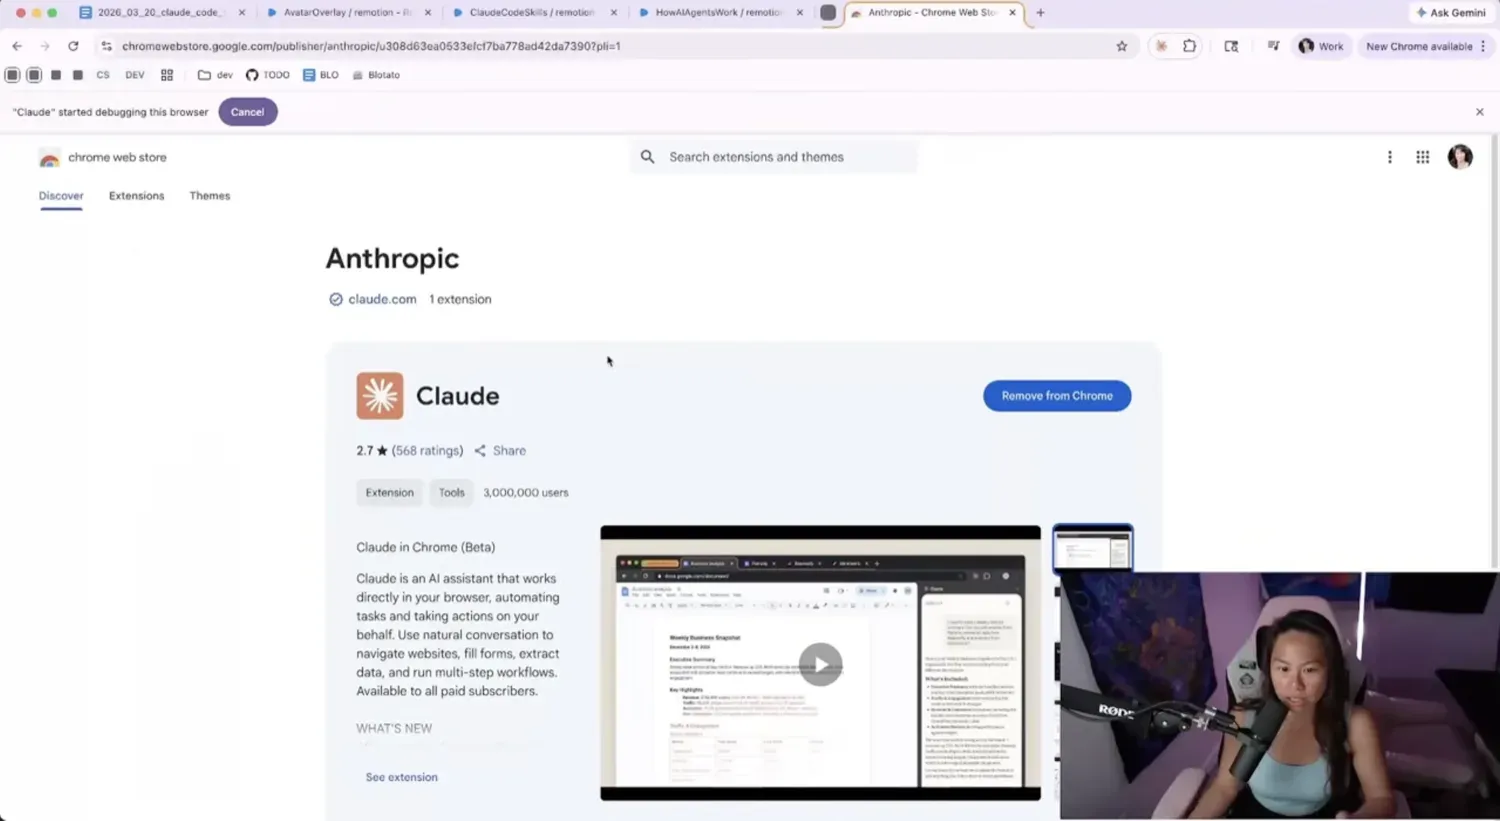Go forward in browser history
This screenshot has height=821, width=1500.
click(x=45, y=46)
